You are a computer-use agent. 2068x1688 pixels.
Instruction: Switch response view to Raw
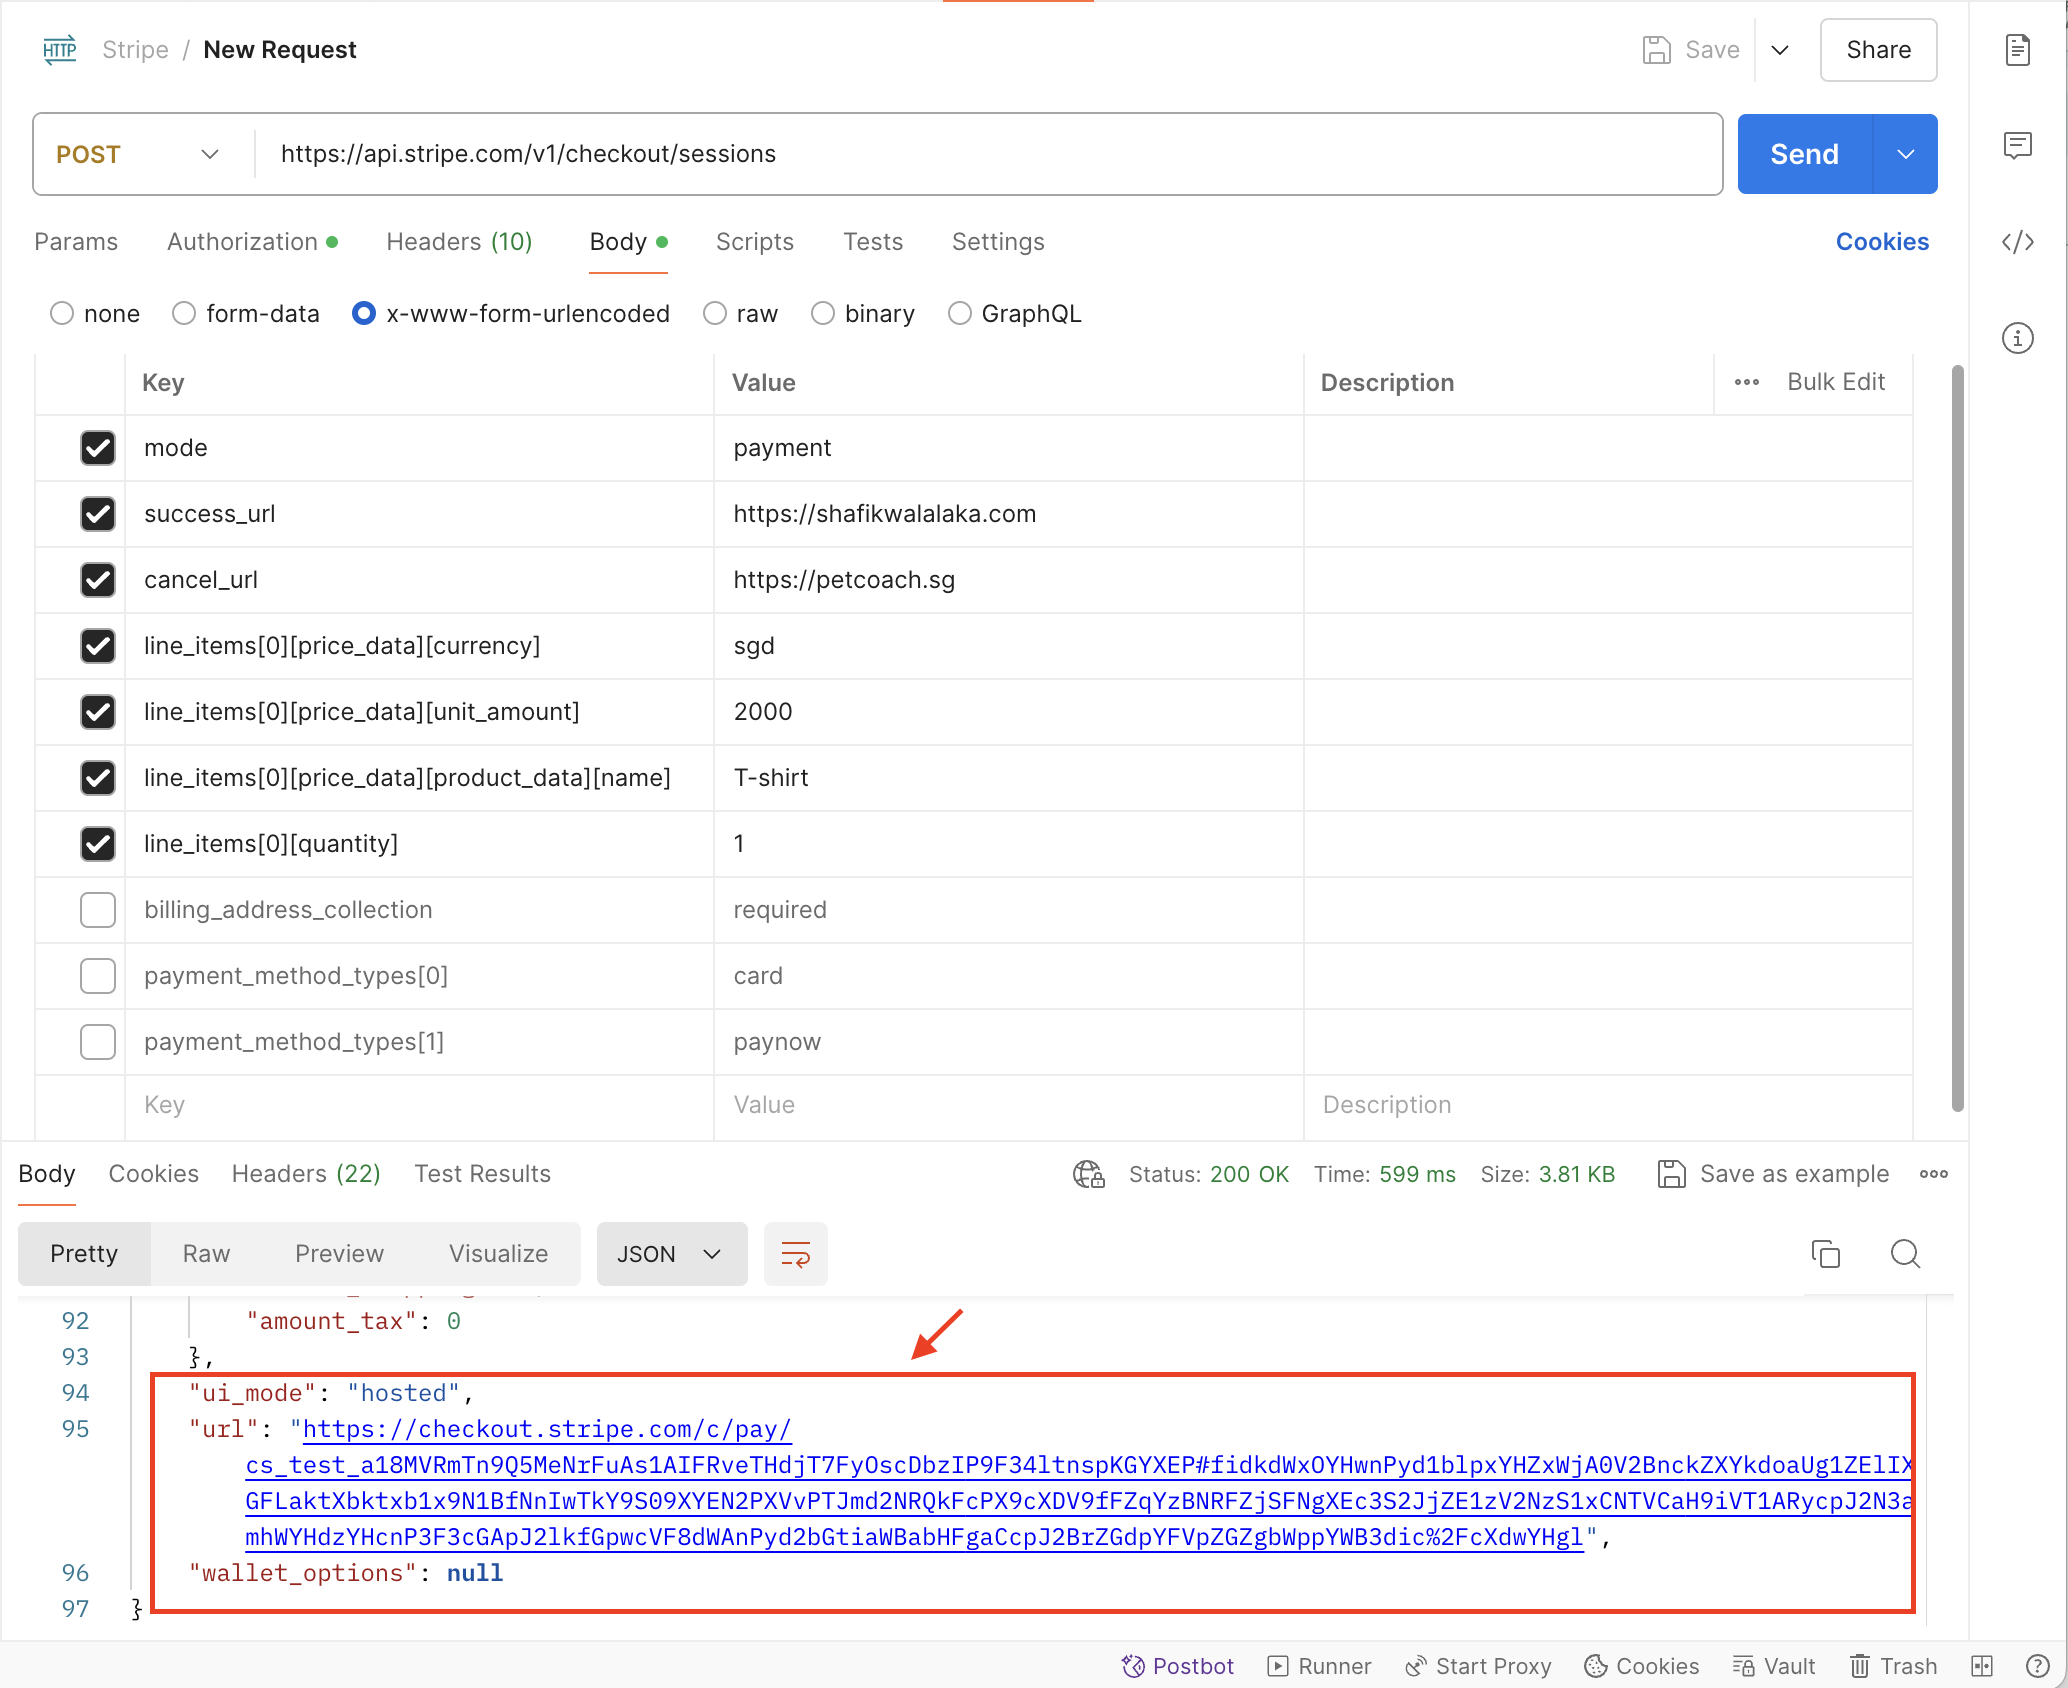207,1254
